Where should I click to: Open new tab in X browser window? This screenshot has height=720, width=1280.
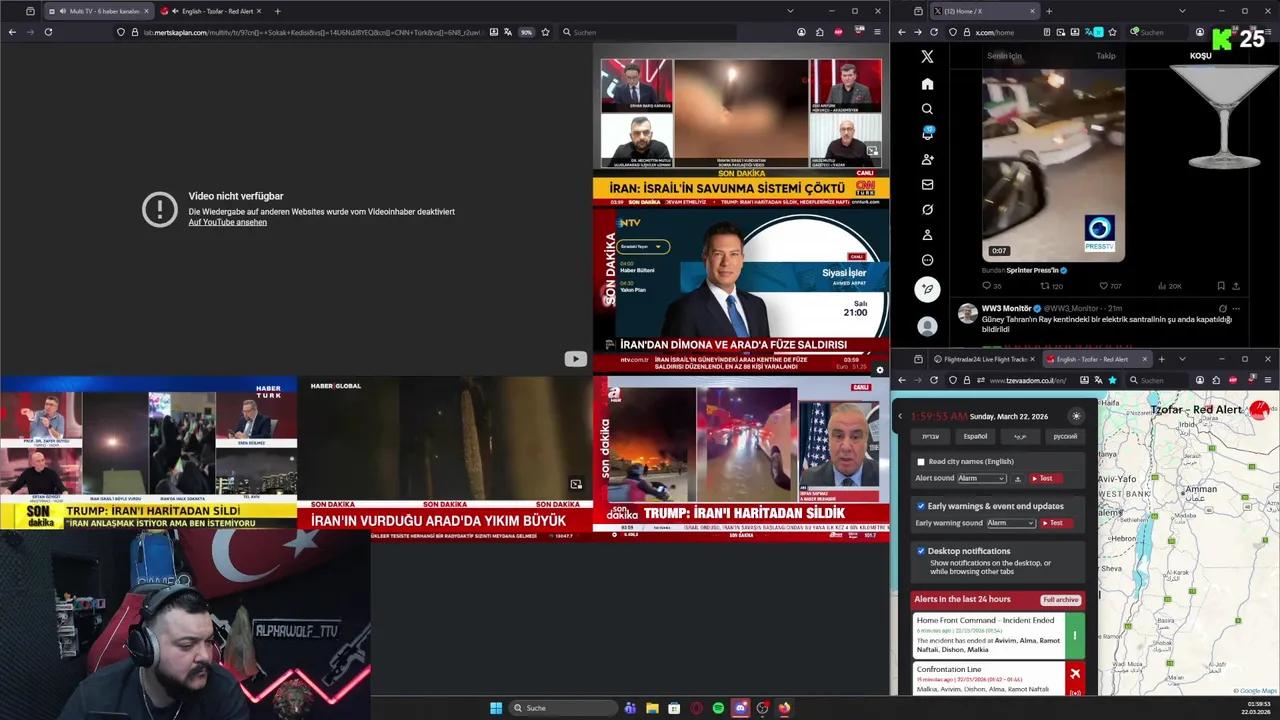1048,11
